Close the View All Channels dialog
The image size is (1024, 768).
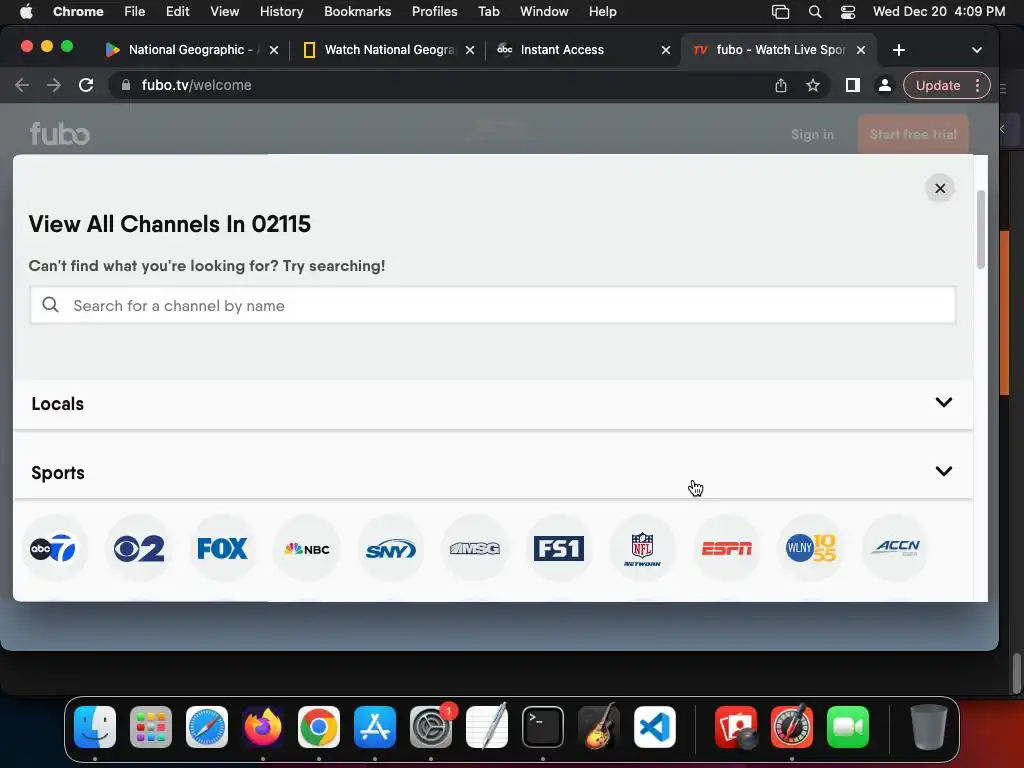coord(940,188)
